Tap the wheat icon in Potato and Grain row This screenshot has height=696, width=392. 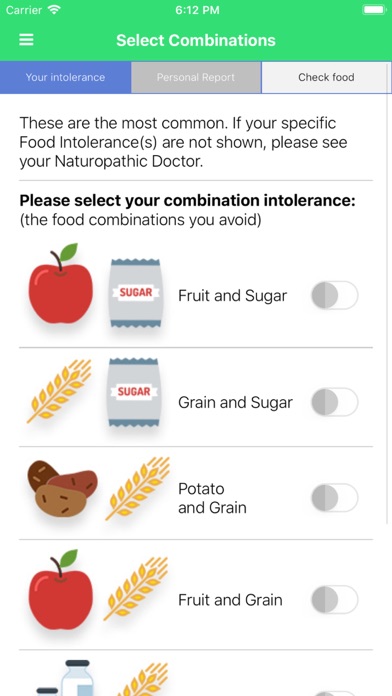pyautogui.click(x=138, y=488)
